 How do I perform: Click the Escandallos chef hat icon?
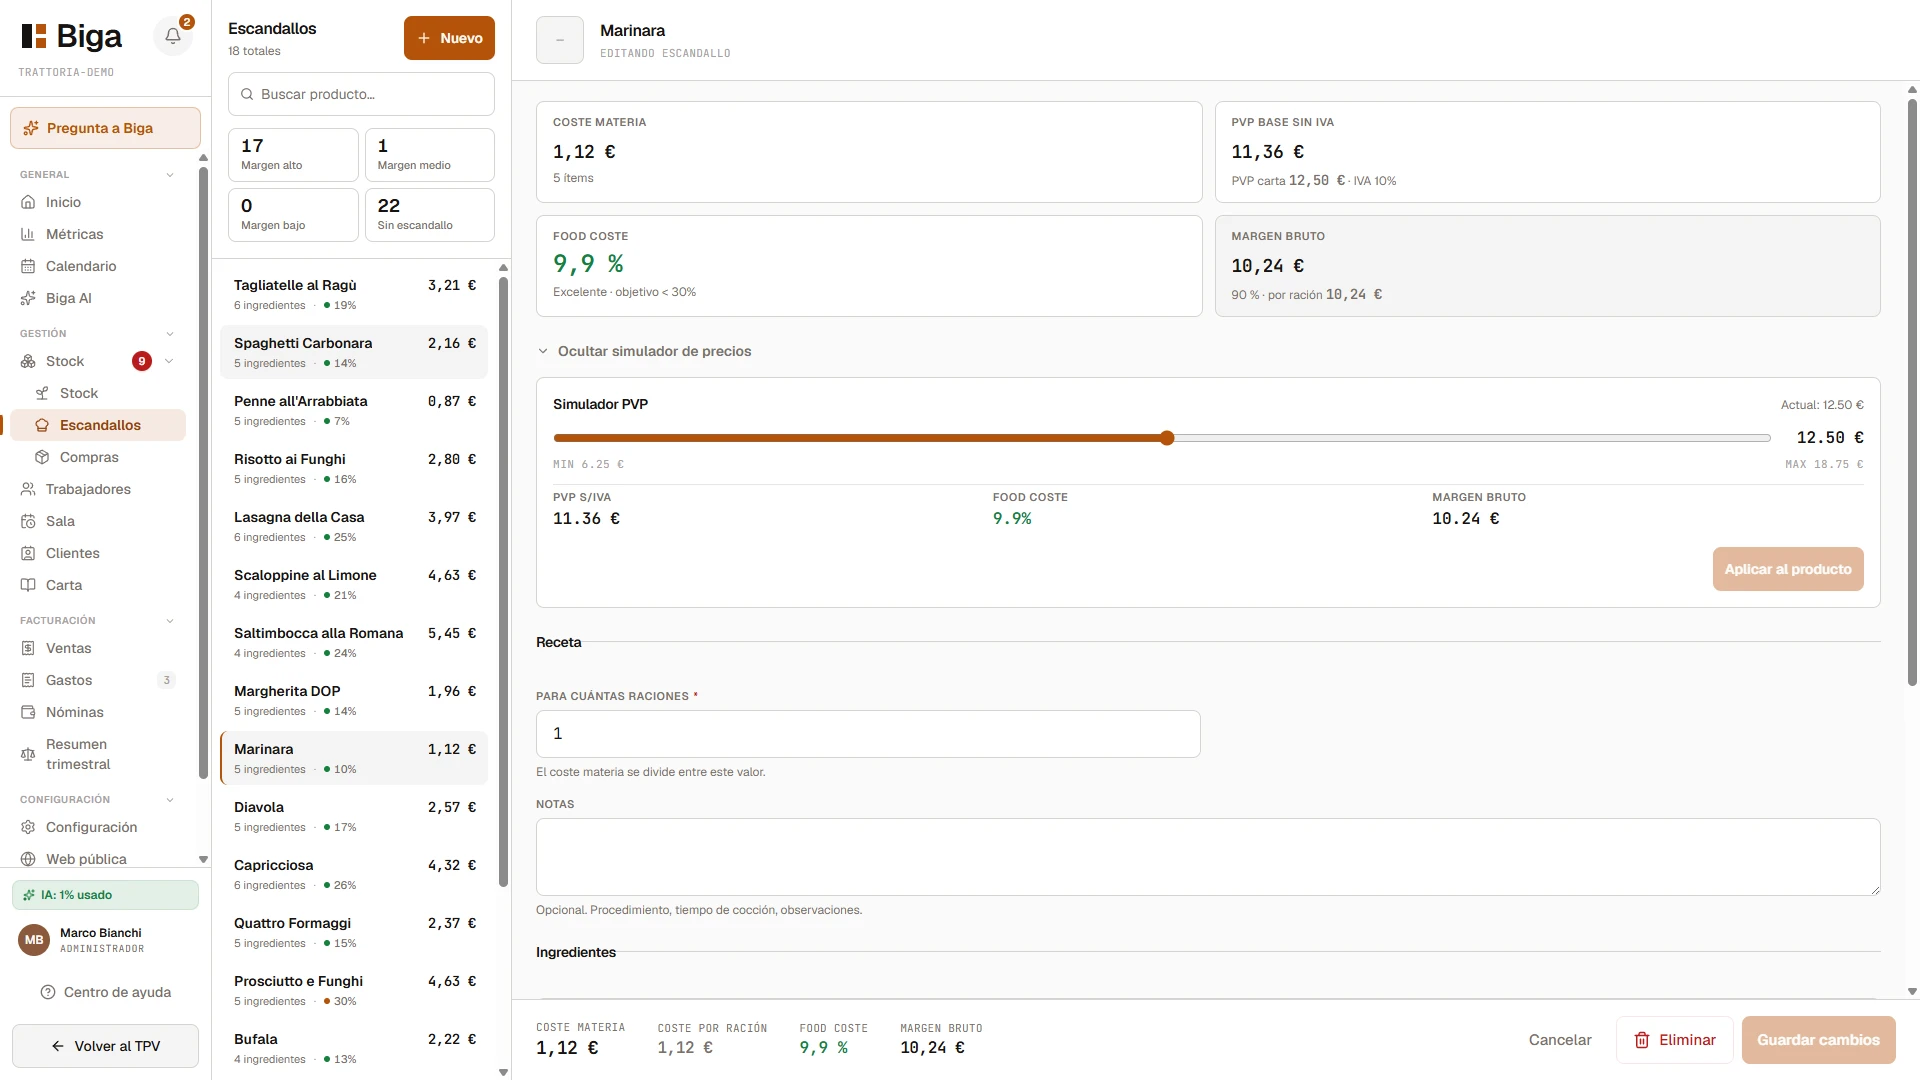coord(42,425)
